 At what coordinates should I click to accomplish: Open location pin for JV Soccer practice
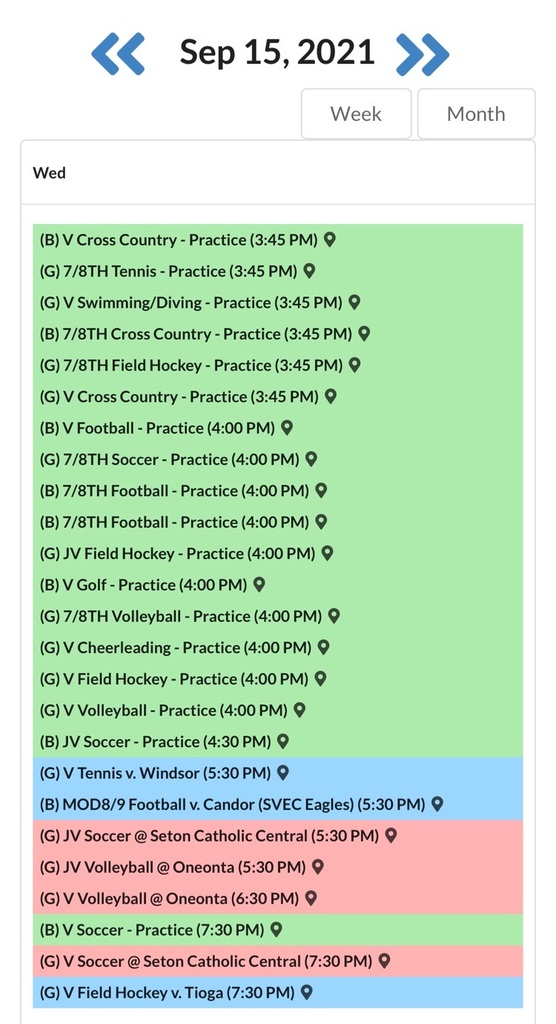[282, 741]
